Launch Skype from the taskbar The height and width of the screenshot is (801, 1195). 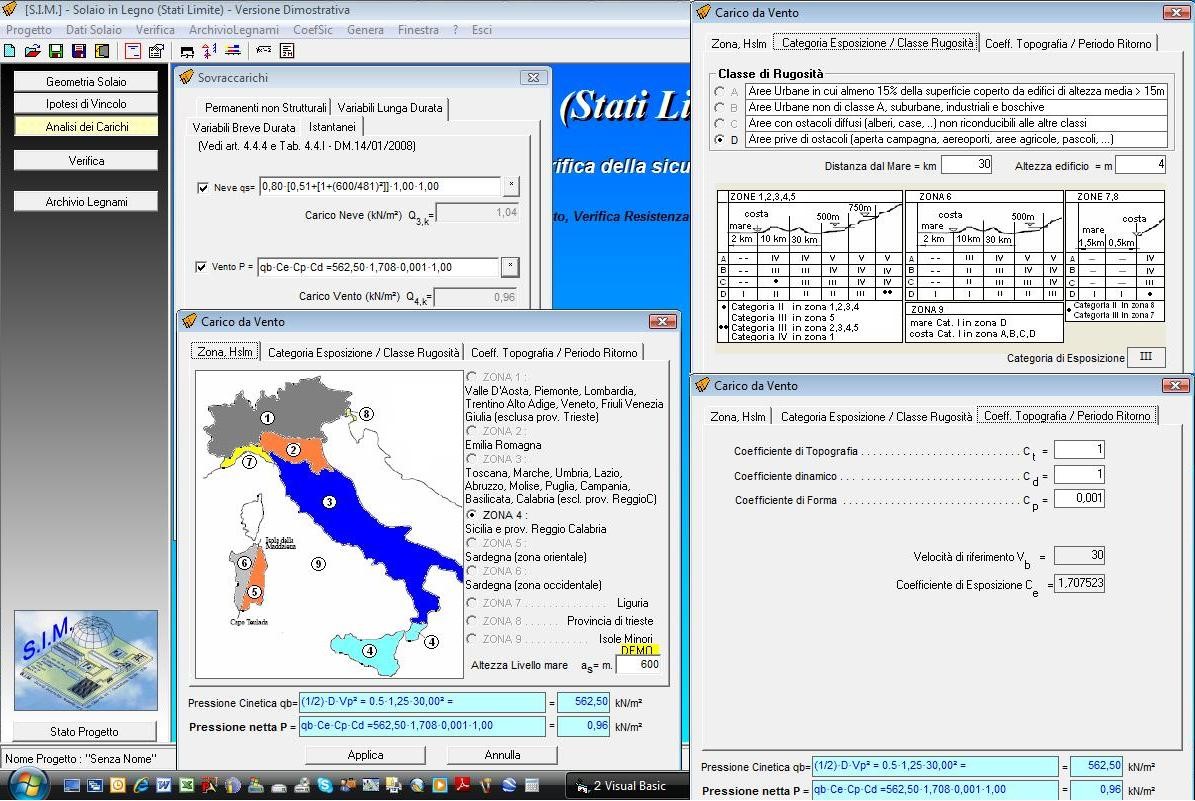pos(325,786)
